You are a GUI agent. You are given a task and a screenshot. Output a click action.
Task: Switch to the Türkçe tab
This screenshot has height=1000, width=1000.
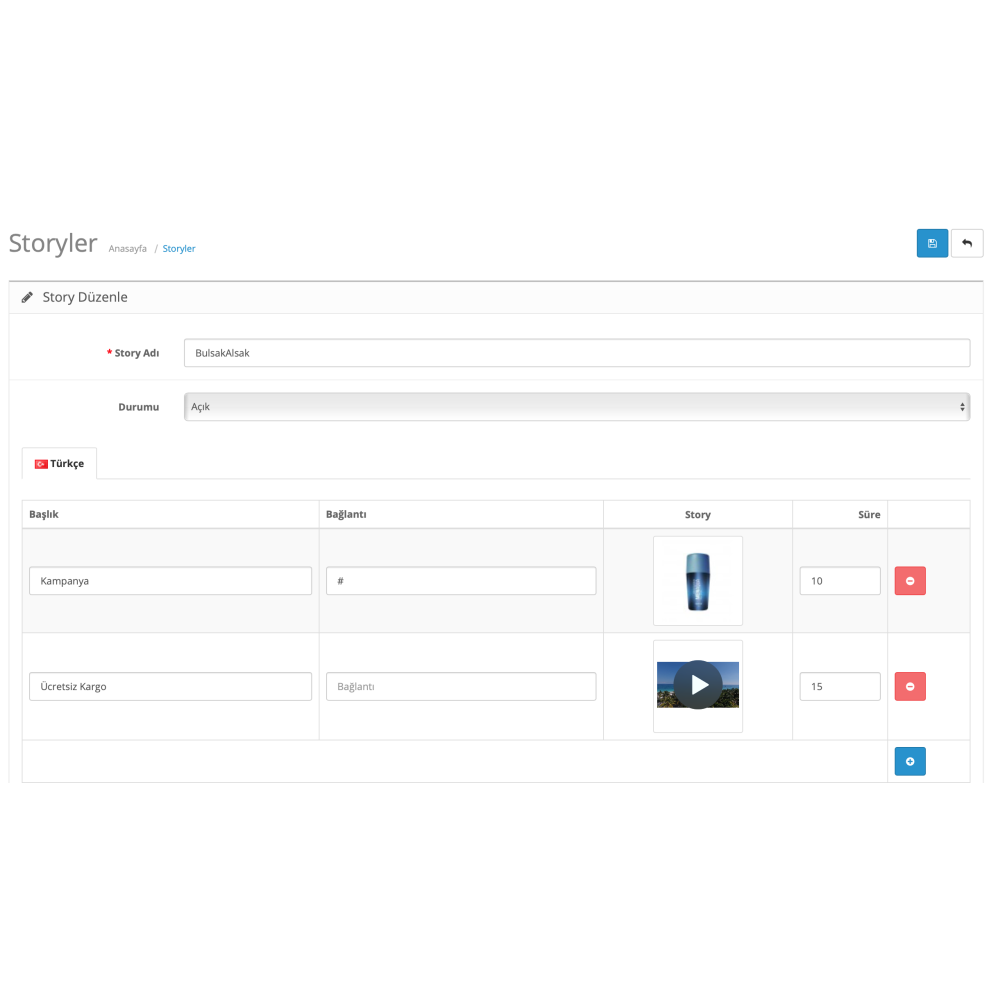point(59,463)
